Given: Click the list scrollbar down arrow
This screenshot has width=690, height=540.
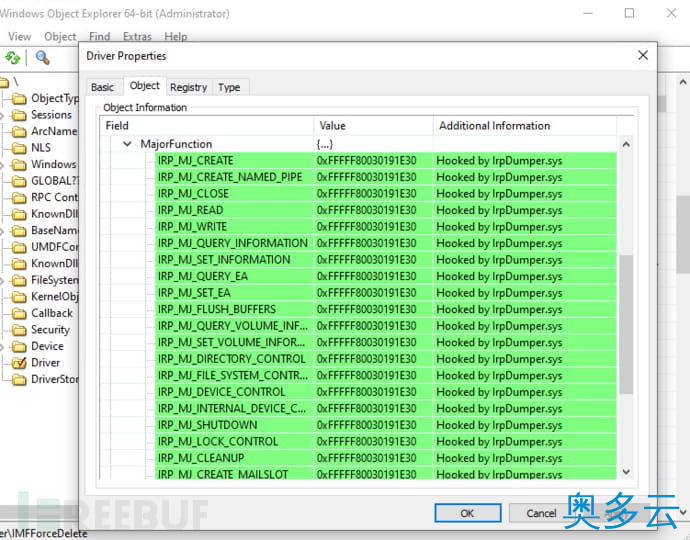Looking at the screenshot, I should coord(626,472).
